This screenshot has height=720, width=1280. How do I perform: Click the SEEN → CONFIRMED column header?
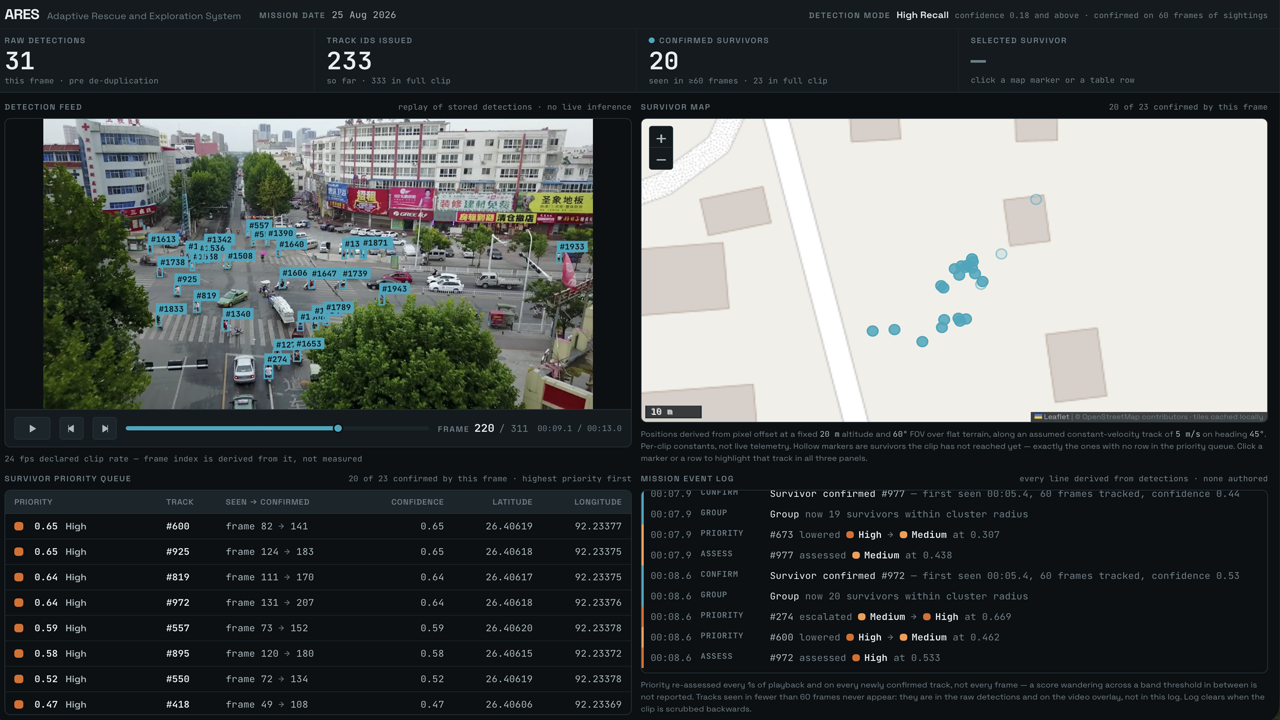(267, 502)
